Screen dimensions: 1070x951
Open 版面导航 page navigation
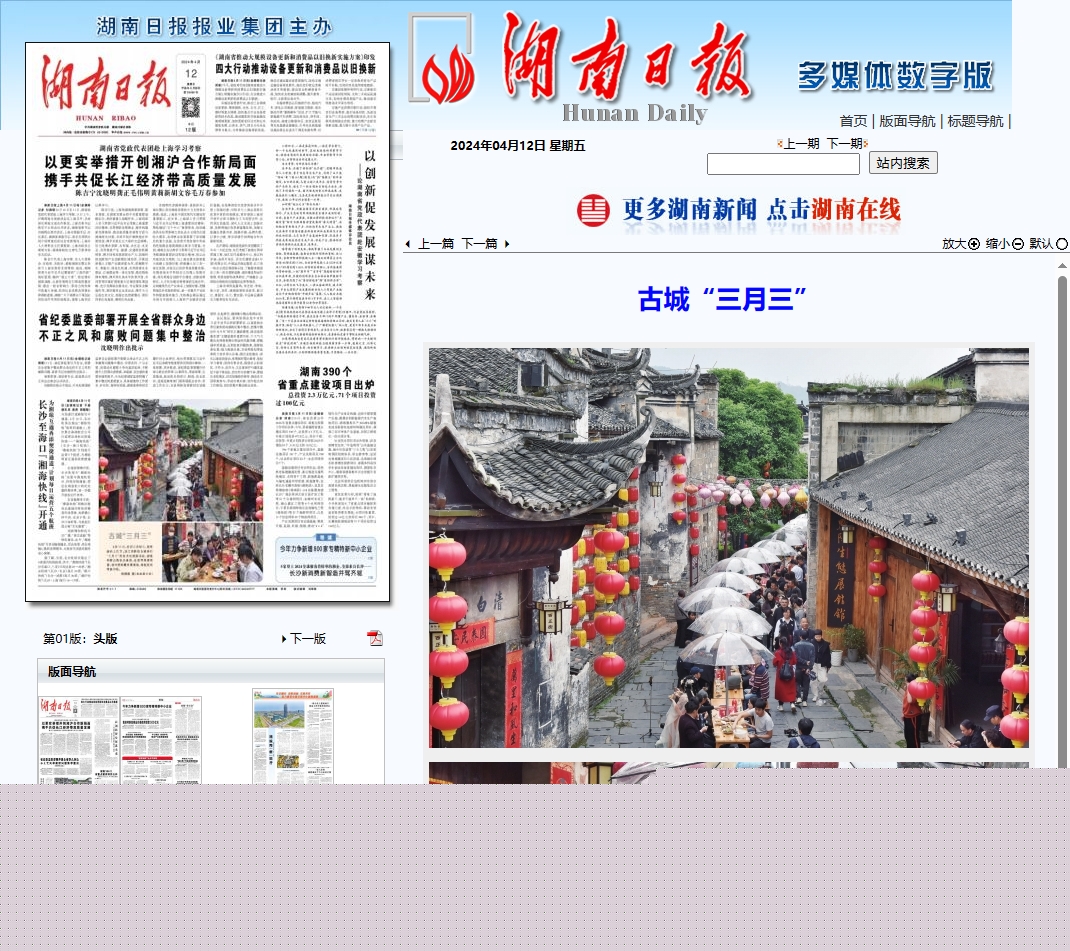[907, 121]
